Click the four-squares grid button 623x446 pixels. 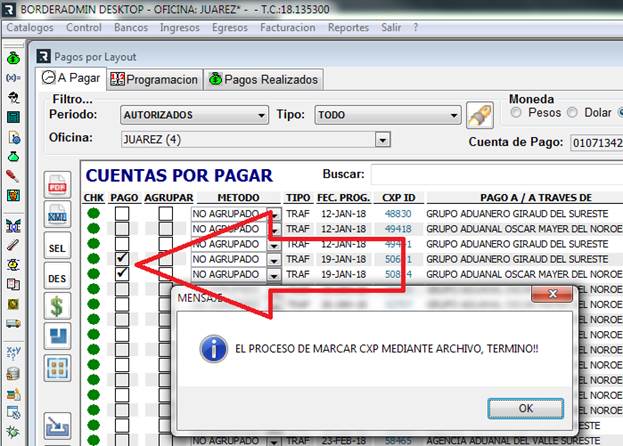point(57,368)
